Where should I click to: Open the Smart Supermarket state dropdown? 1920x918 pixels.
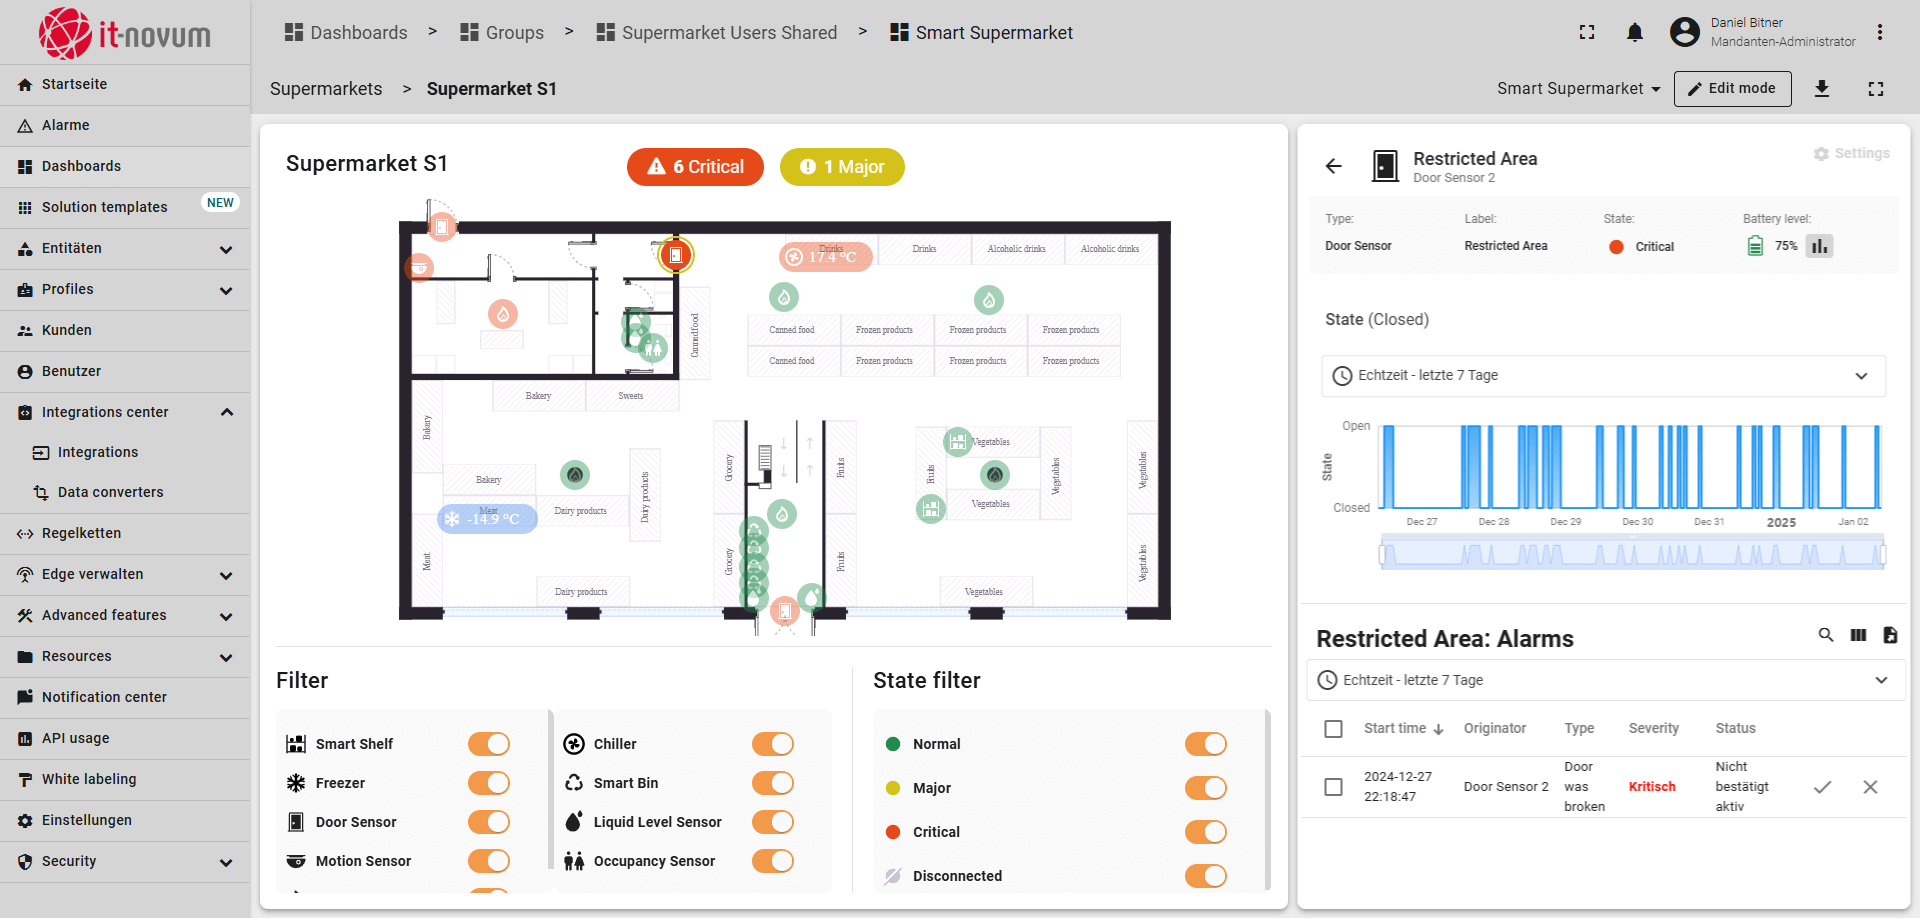pos(1578,89)
